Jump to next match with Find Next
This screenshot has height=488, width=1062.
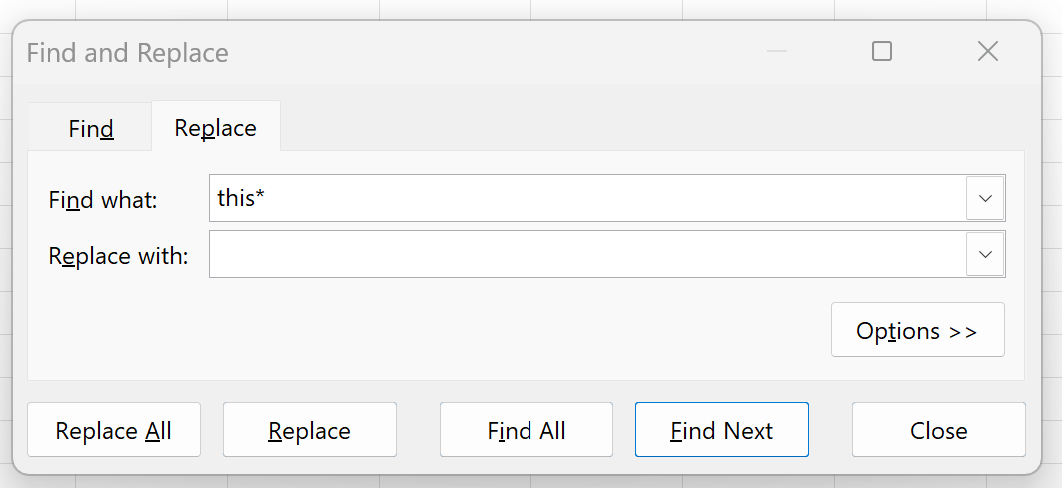pos(721,430)
